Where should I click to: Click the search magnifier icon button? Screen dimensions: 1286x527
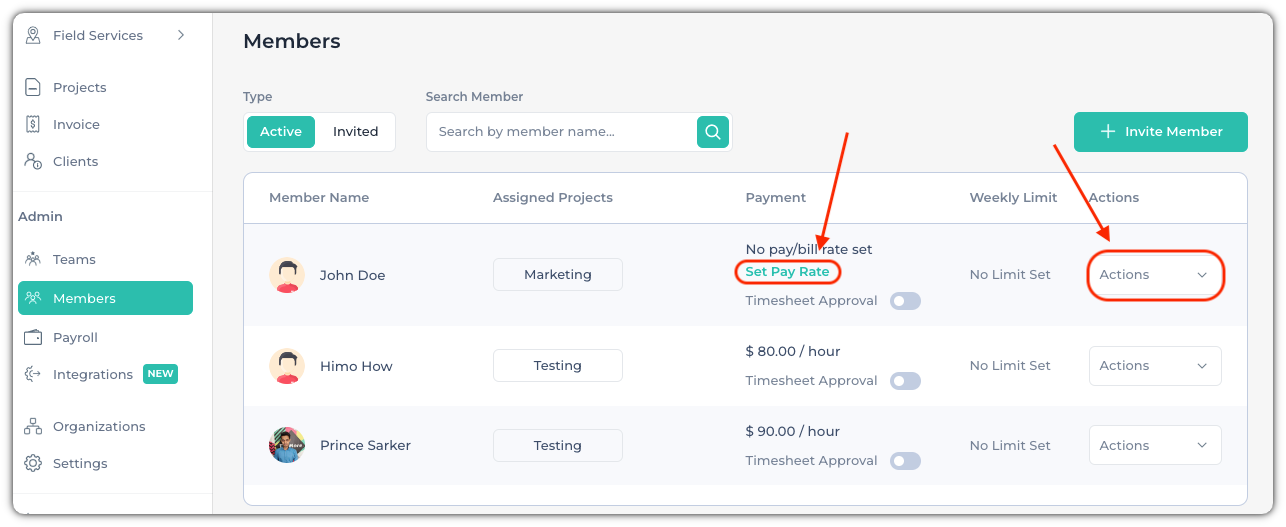(712, 131)
